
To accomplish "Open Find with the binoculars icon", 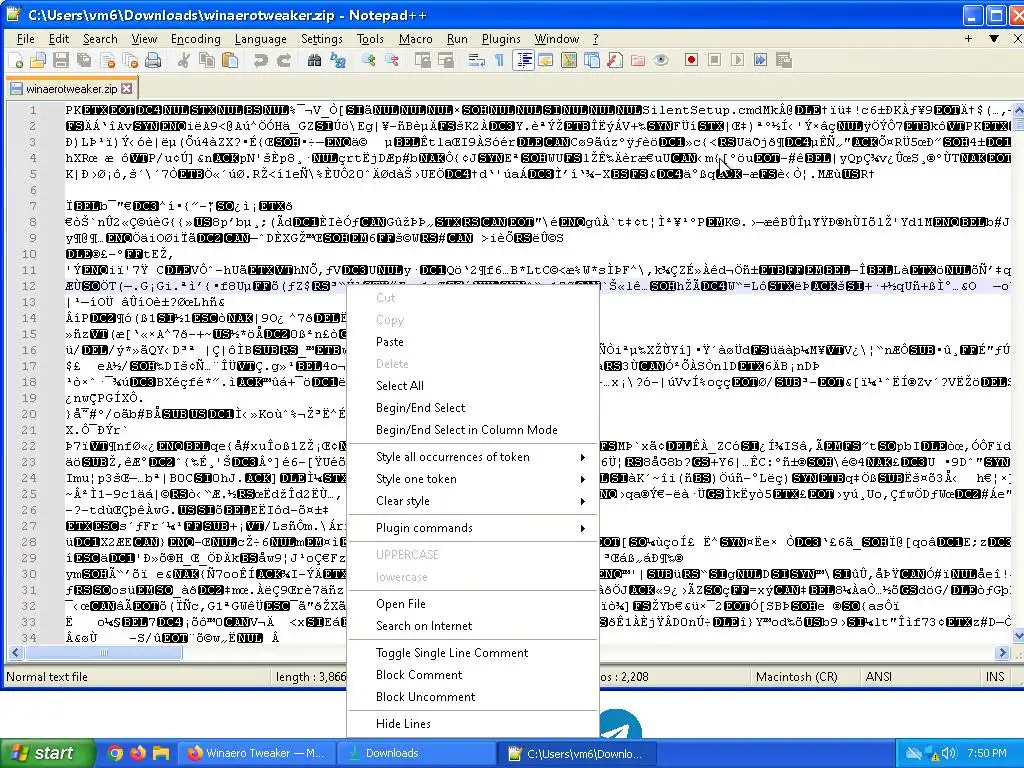I will pyautogui.click(x=314, y=61).
